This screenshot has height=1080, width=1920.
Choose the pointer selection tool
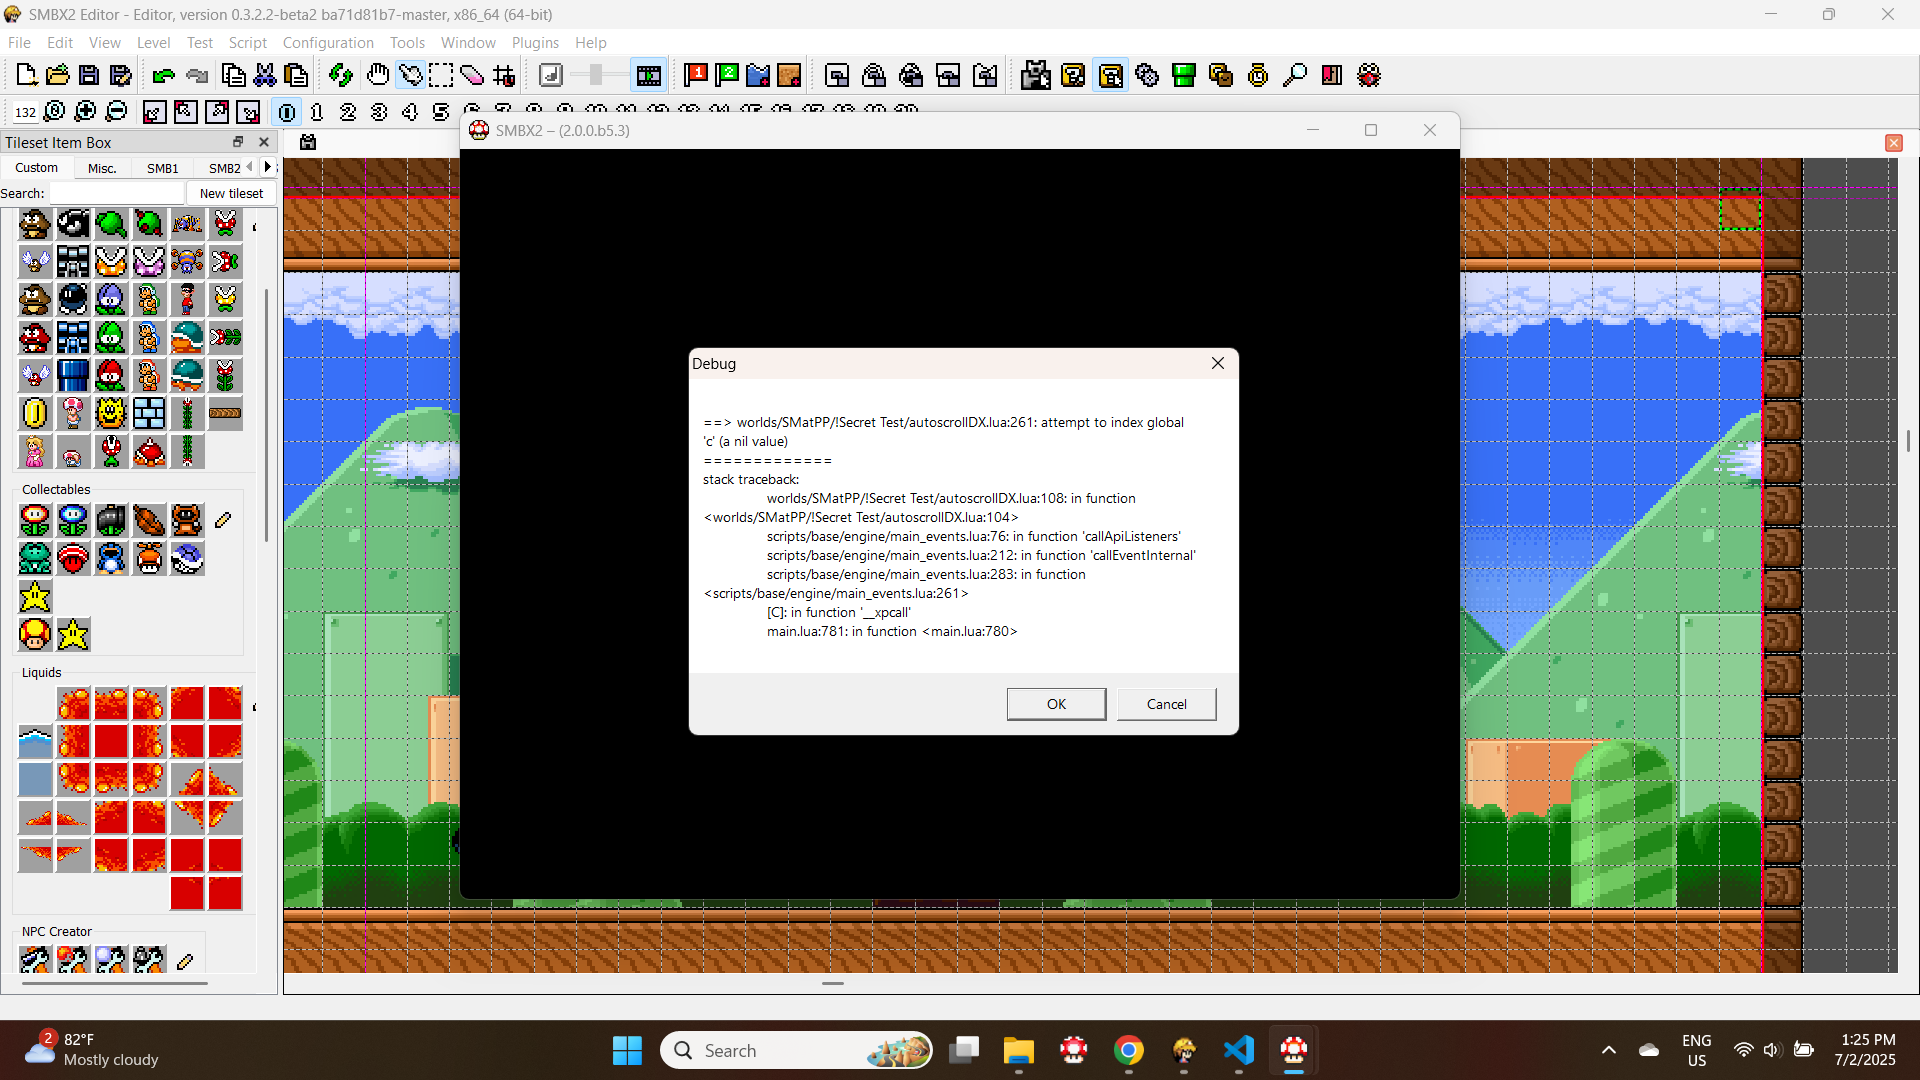410,75
